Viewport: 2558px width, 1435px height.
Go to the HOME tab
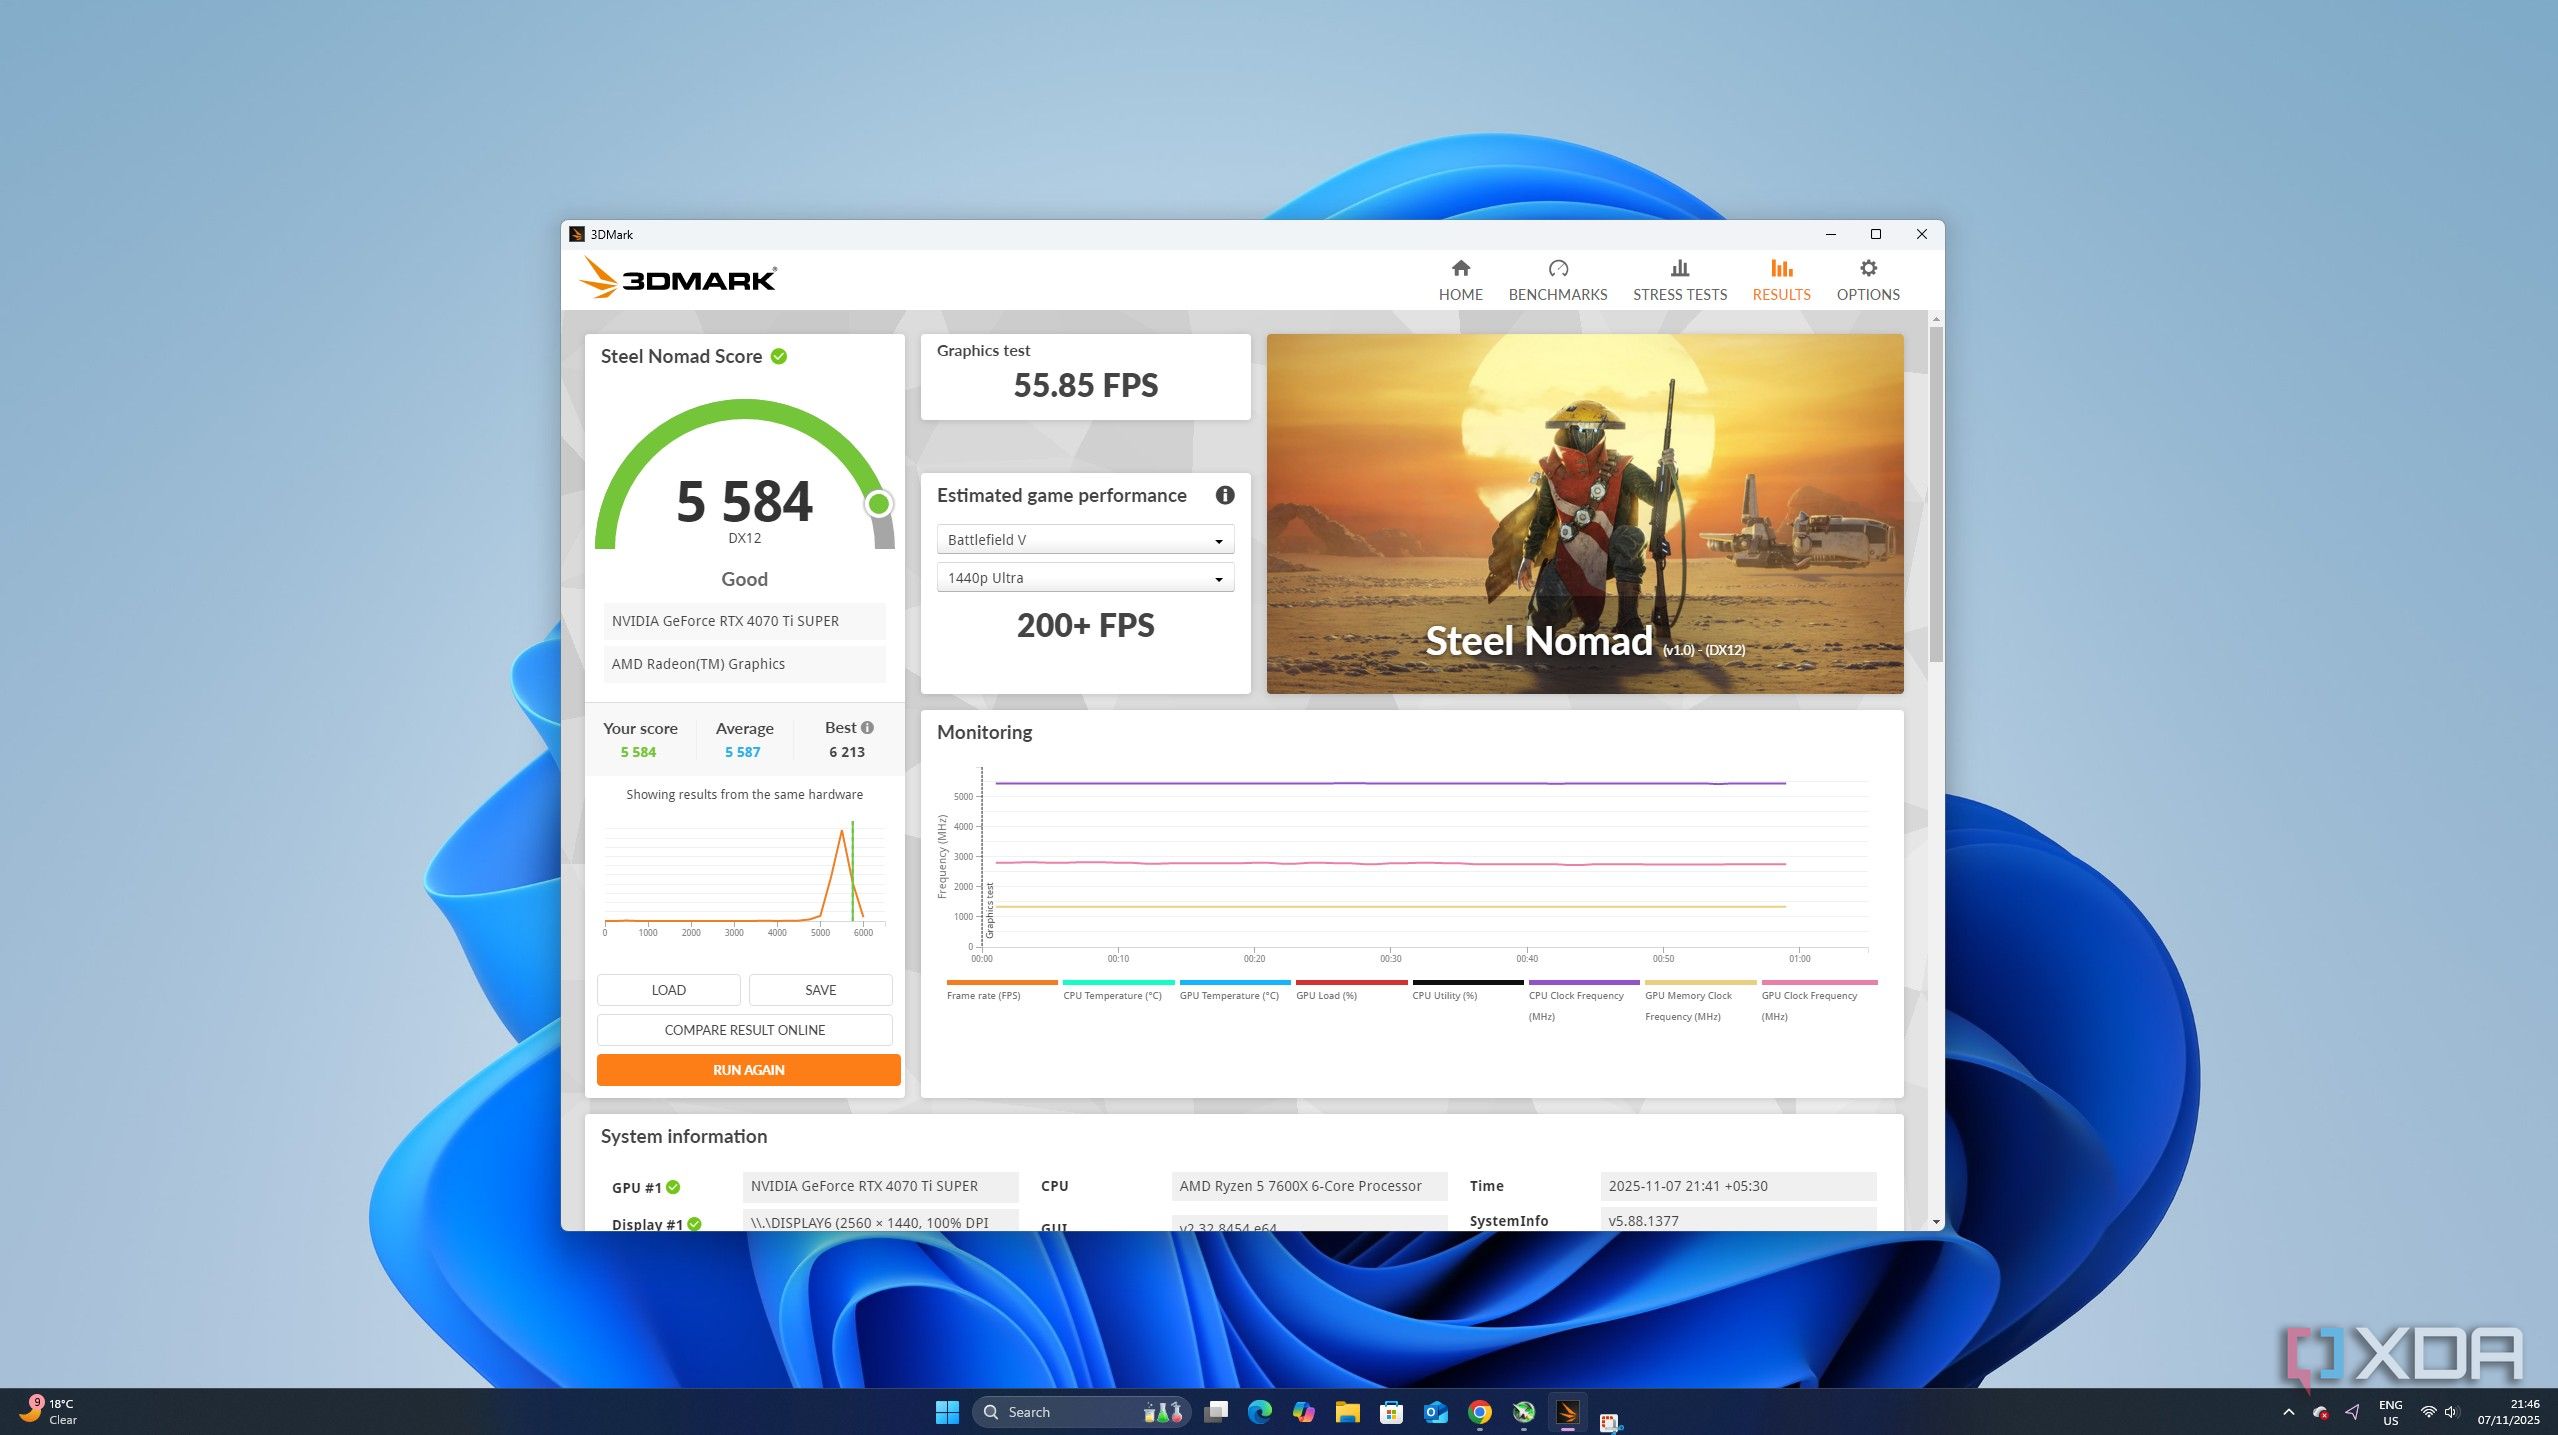[1460, 280]
